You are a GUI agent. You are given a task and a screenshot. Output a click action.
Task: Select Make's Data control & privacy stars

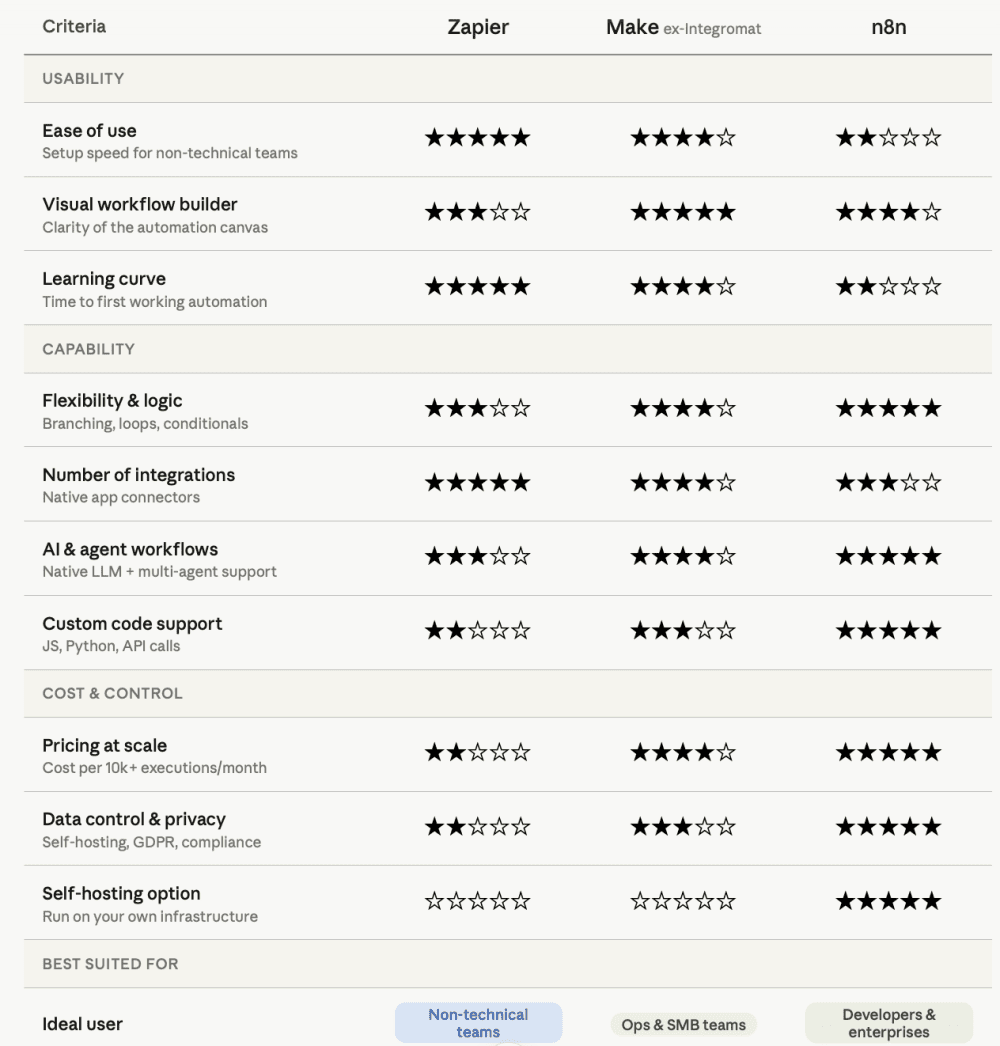tap(683, 827)
